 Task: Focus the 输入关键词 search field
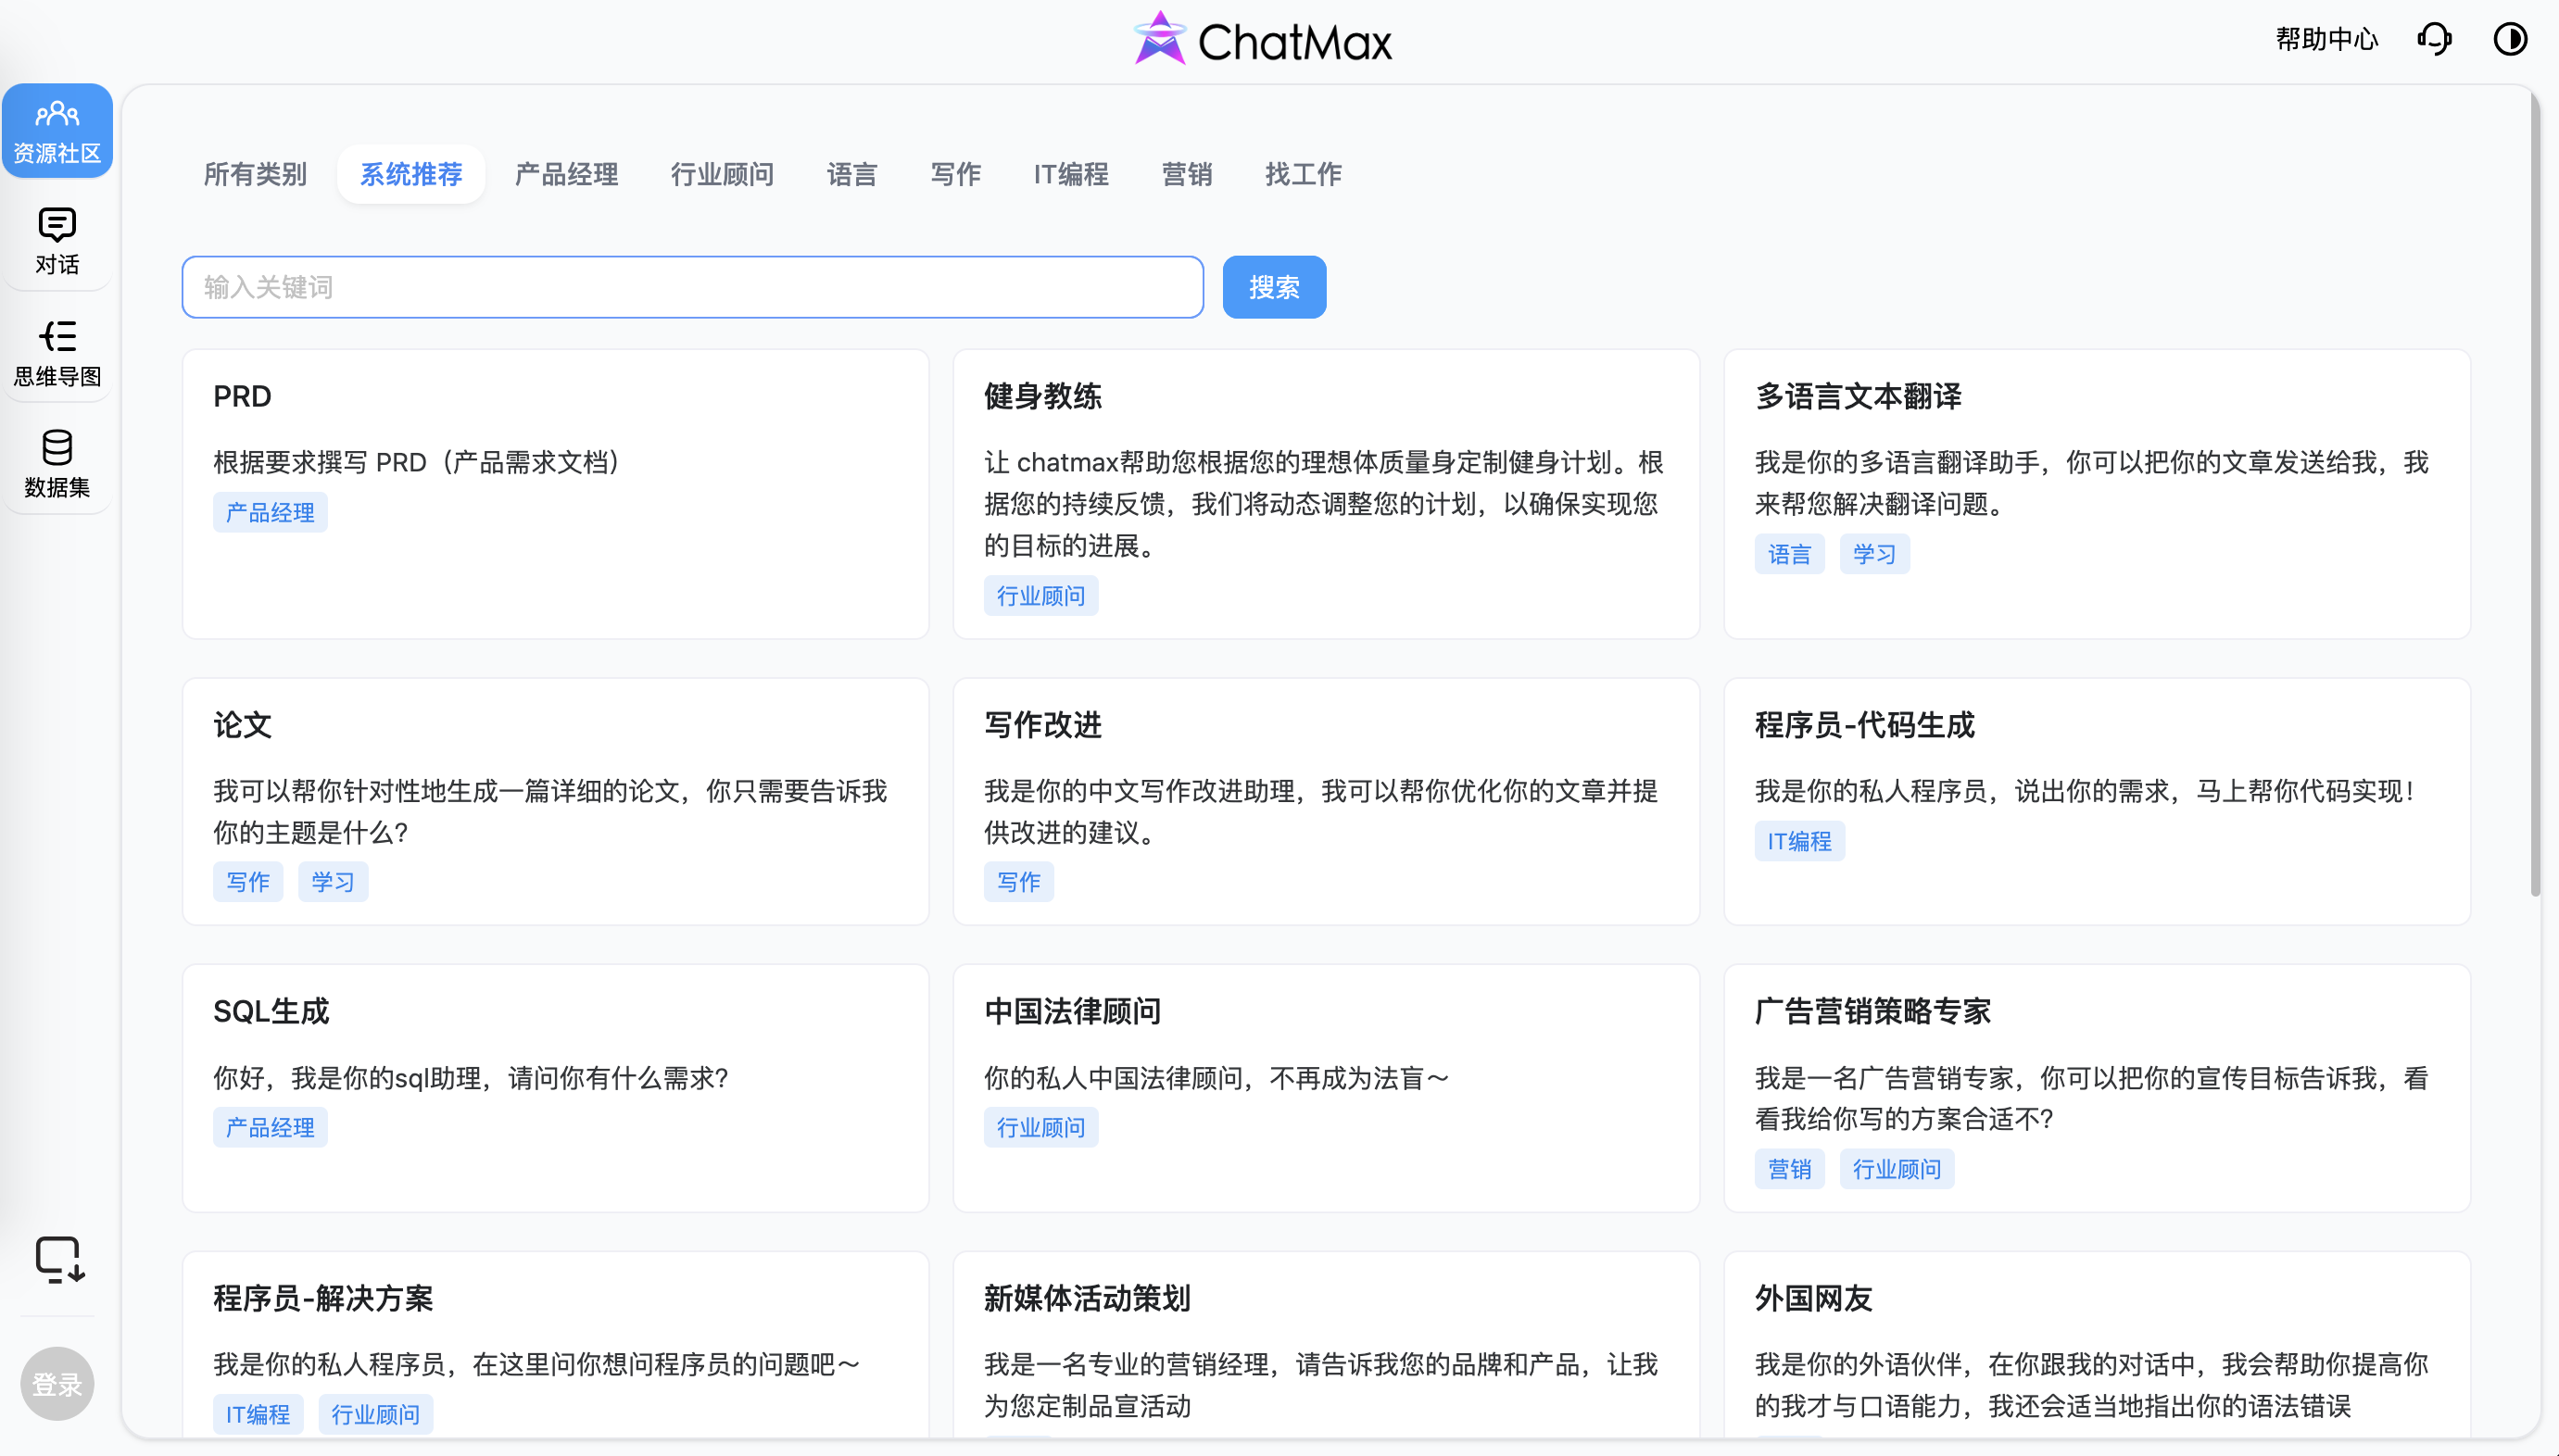[692, 287]
